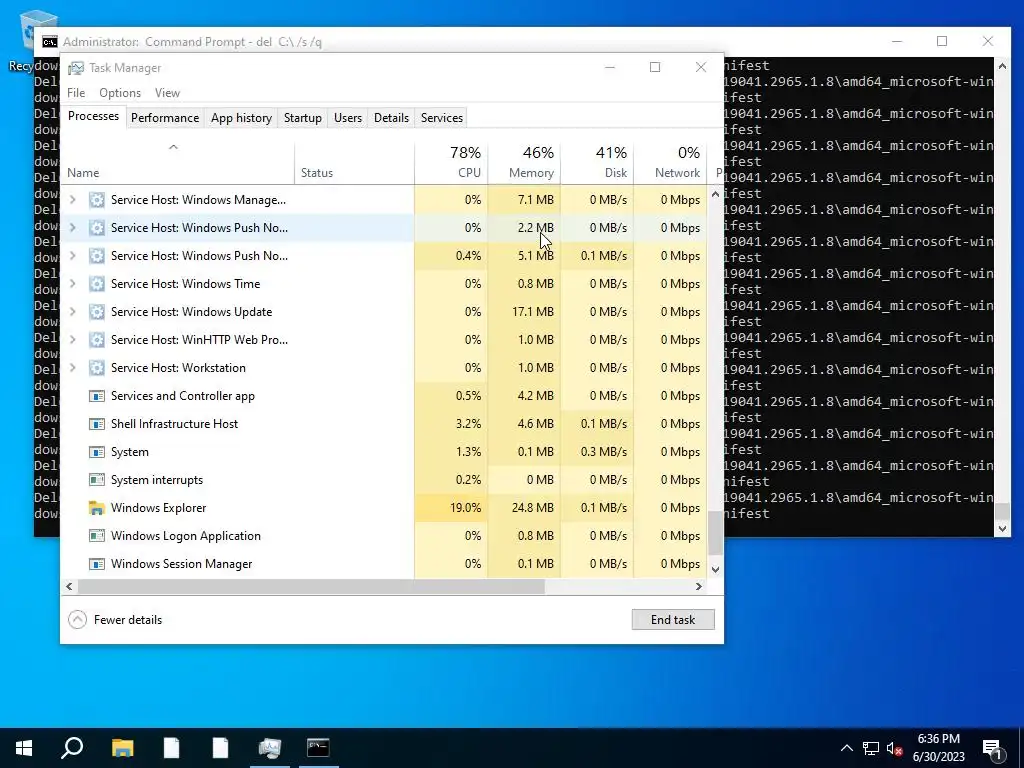The height and width of the screenshot is (768, 1024).
Task: Select the Windows Explorer process row
Action: 384,508
